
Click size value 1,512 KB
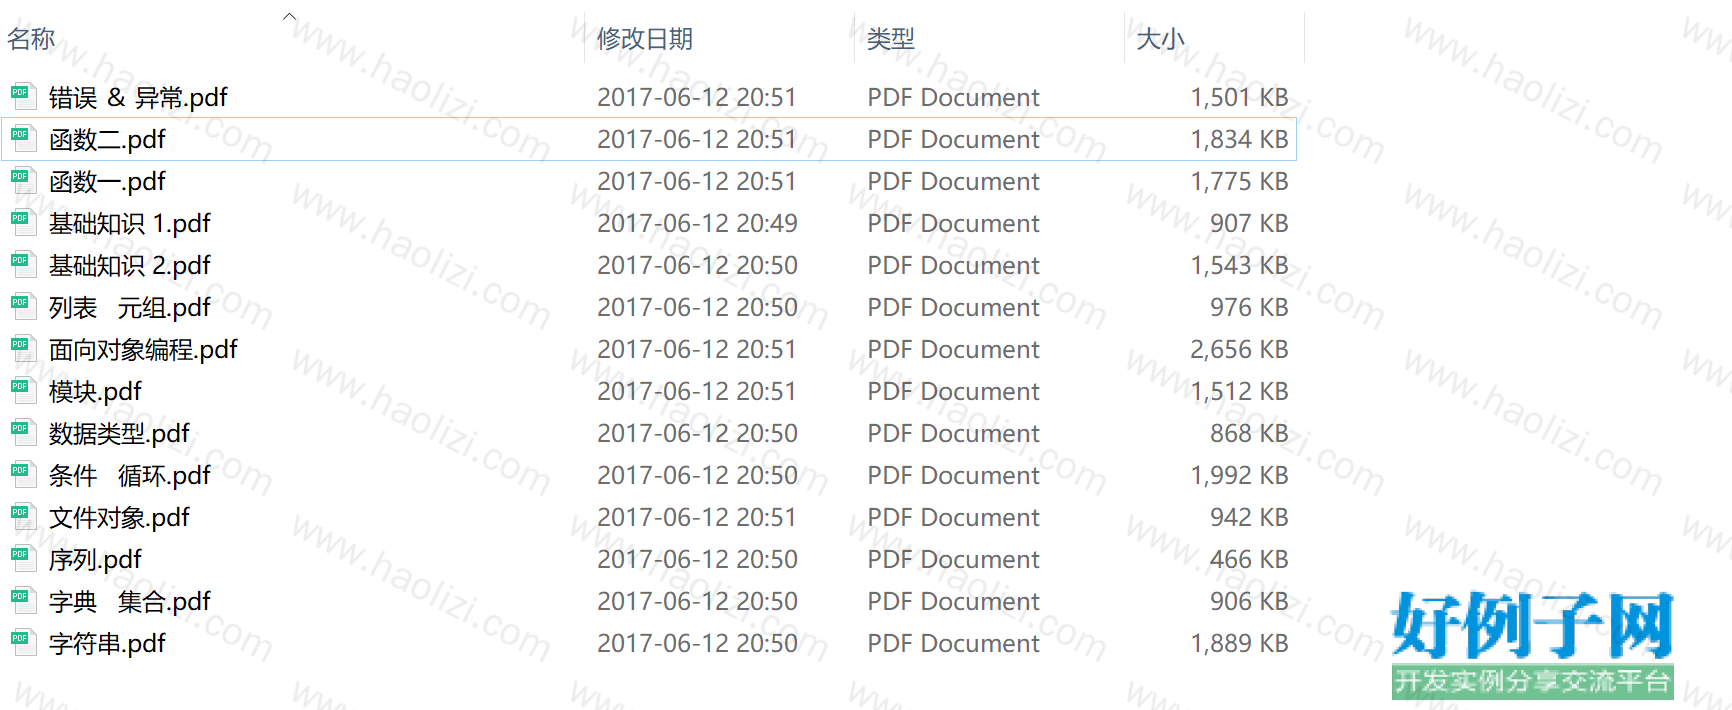tap(1239, 392)
